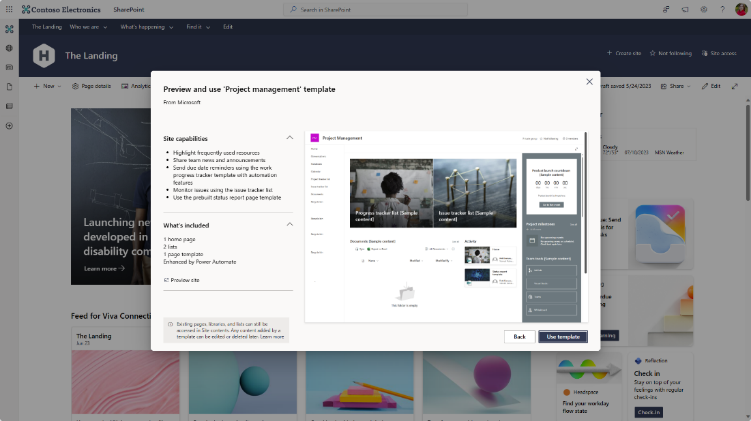Open Page details

click(91, 86)
